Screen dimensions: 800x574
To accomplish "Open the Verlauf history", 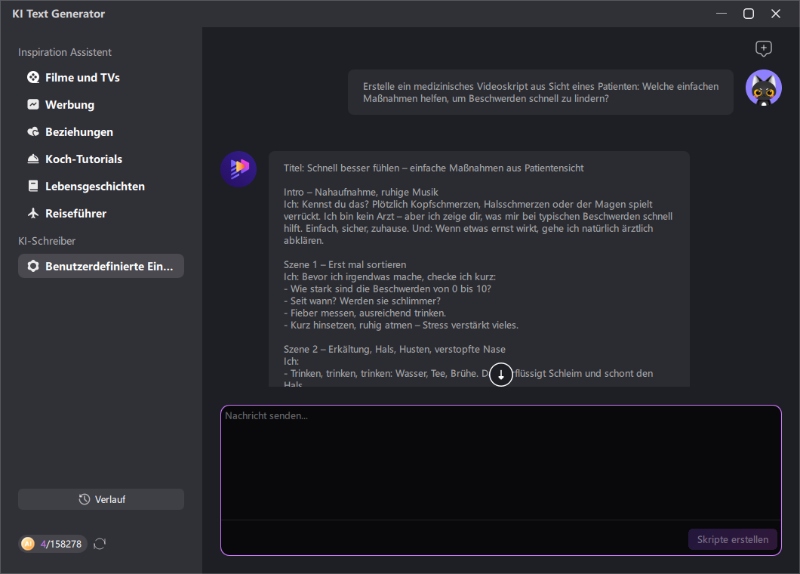I will [101, 500].
